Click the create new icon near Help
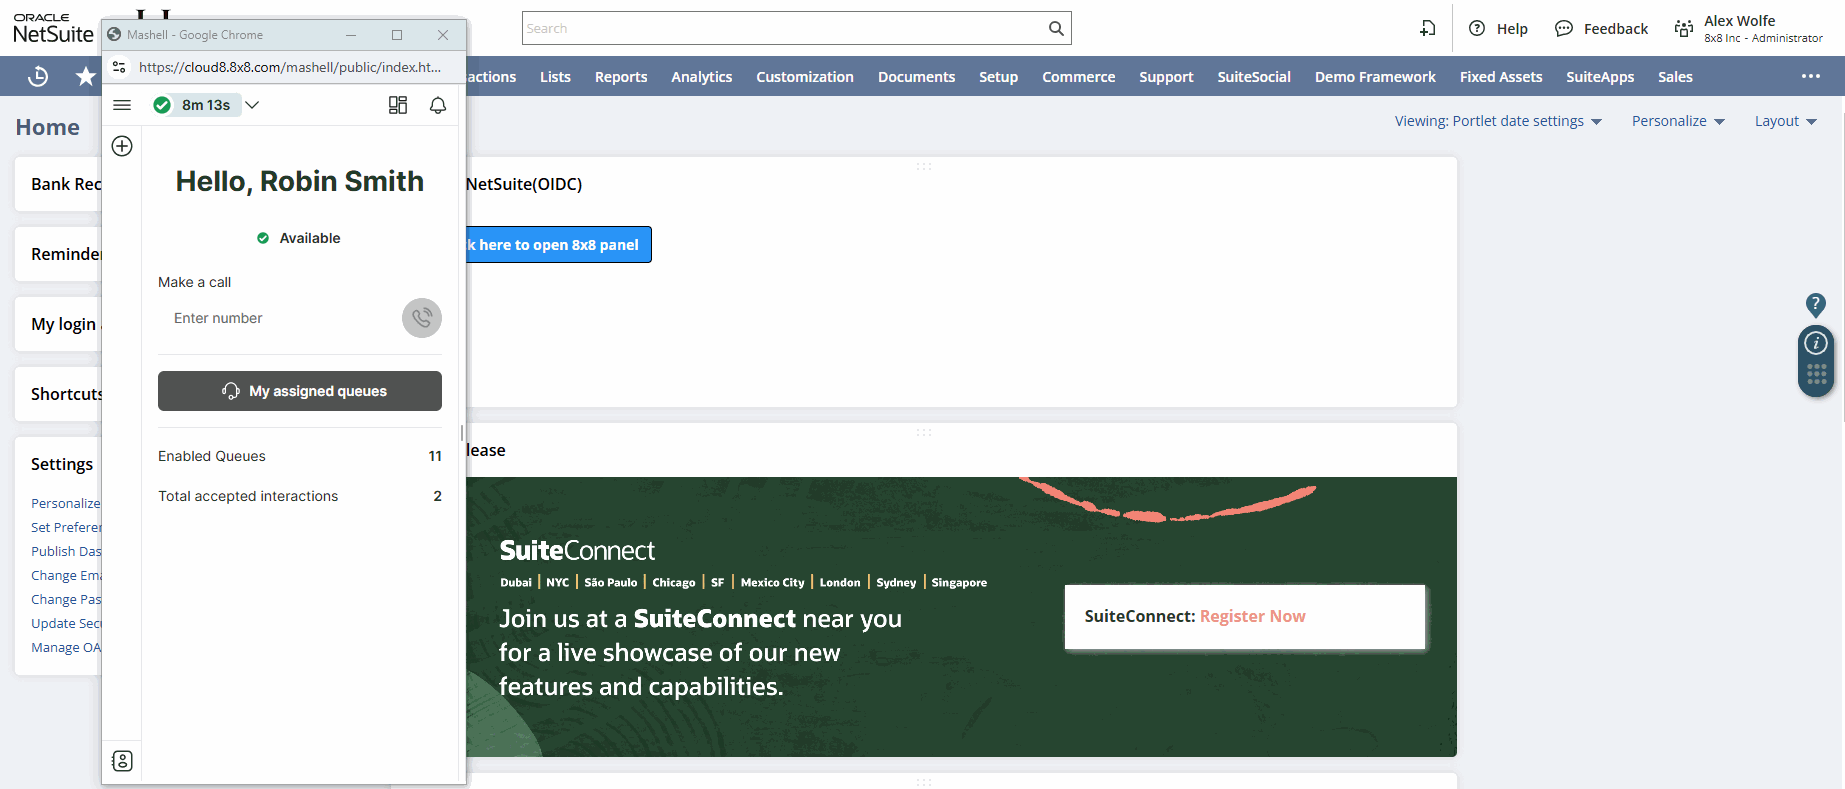The image size is (1845, 789). tap(1428, 28)
